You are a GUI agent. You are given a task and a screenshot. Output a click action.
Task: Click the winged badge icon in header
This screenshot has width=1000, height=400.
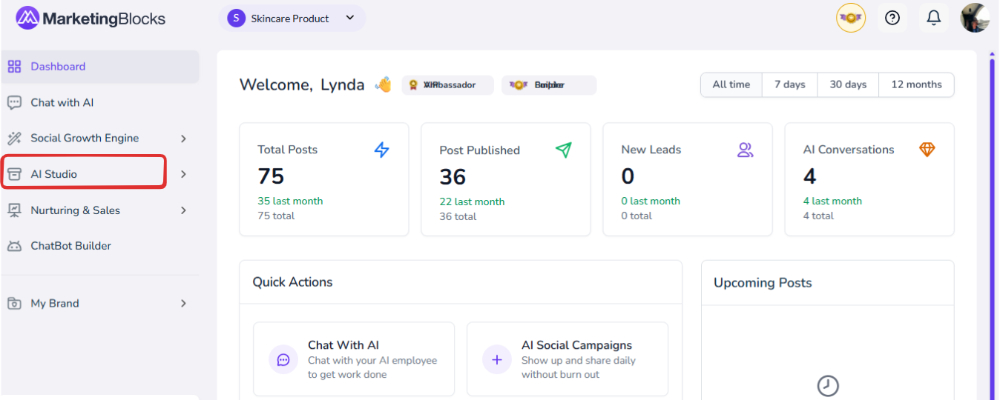(851, 18)
